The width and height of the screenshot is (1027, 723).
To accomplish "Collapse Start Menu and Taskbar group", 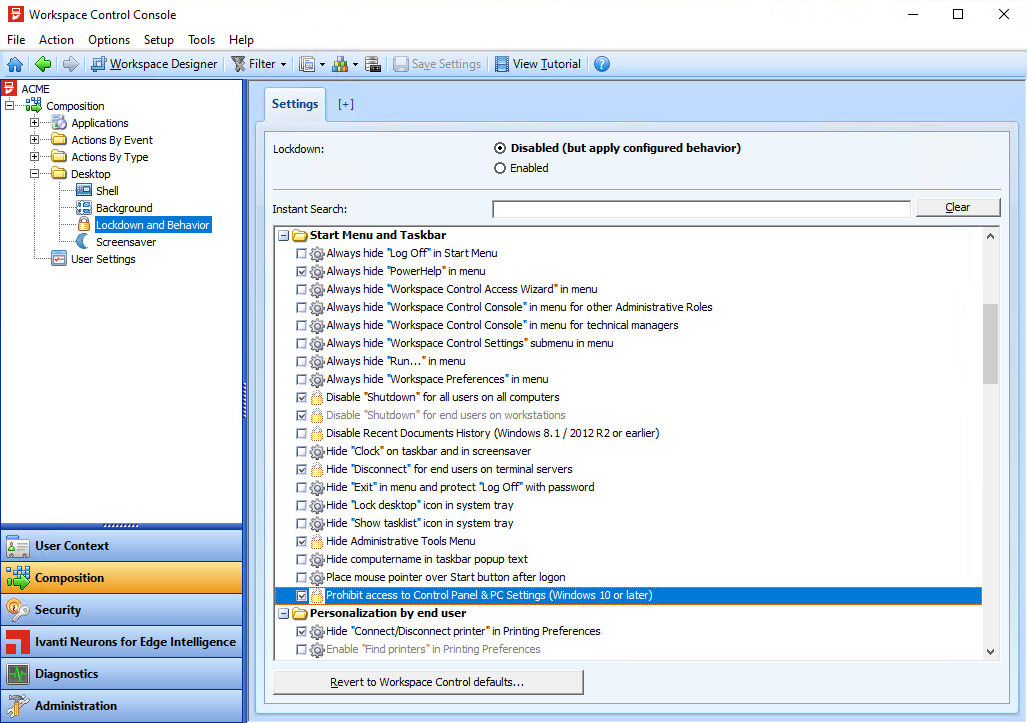I will pos(284,235).
